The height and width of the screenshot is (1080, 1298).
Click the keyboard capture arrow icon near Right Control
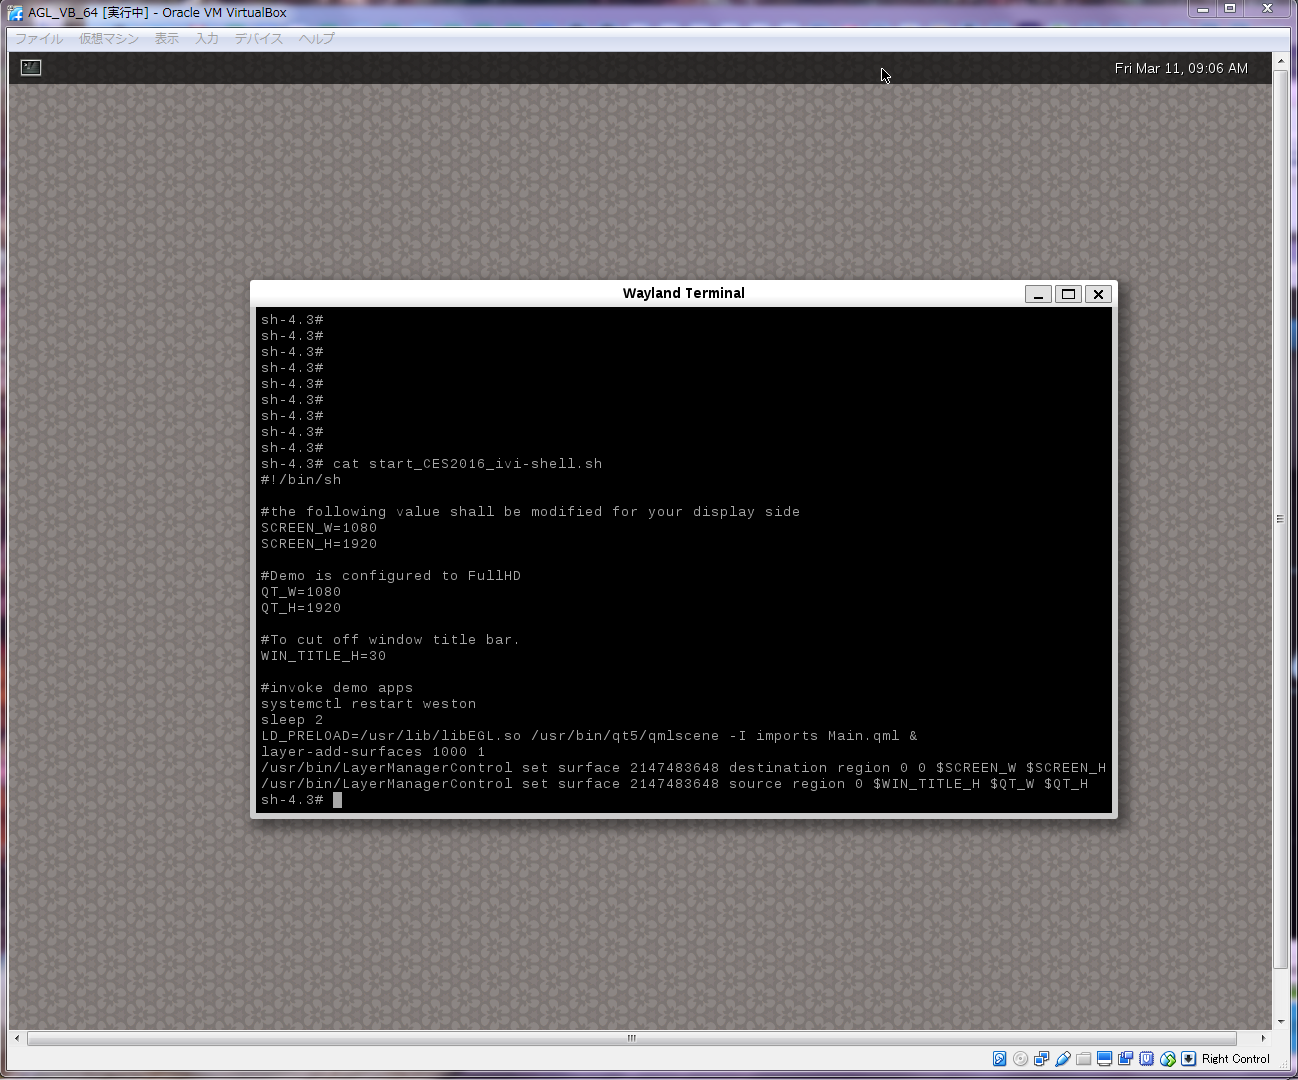click(x=1188, y=1058)
